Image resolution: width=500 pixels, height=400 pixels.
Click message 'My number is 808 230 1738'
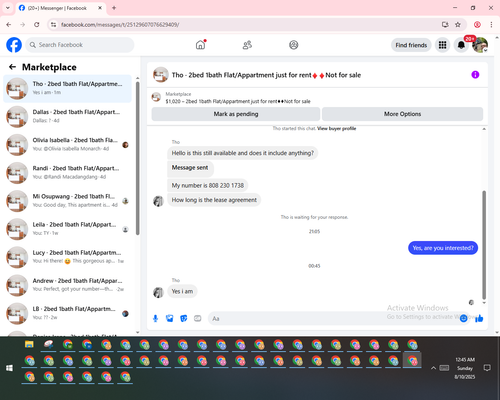coord(208,185)
